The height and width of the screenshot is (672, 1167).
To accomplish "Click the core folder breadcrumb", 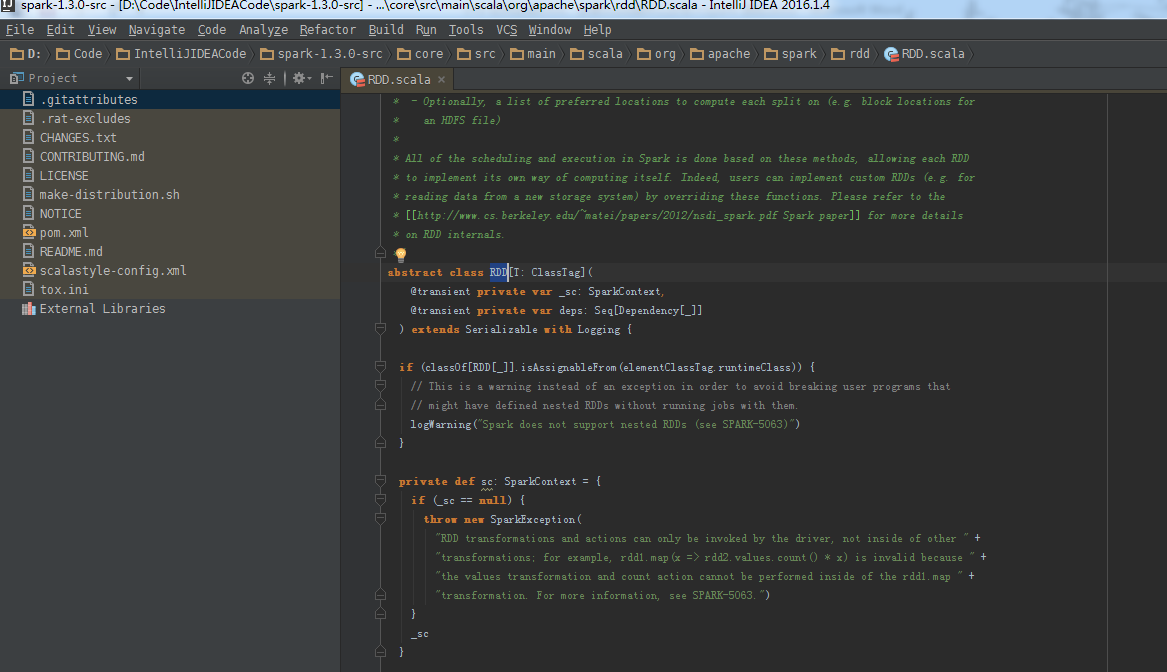I will (420, 54).
